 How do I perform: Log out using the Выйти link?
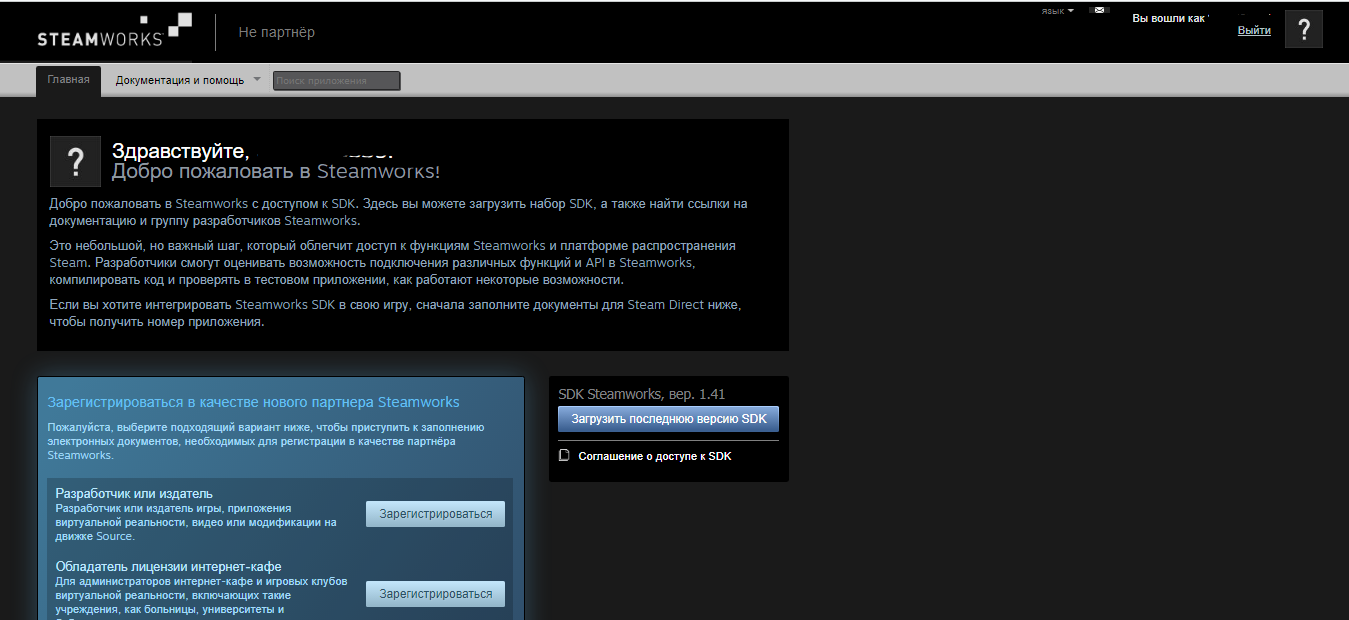pos(1254,30)
